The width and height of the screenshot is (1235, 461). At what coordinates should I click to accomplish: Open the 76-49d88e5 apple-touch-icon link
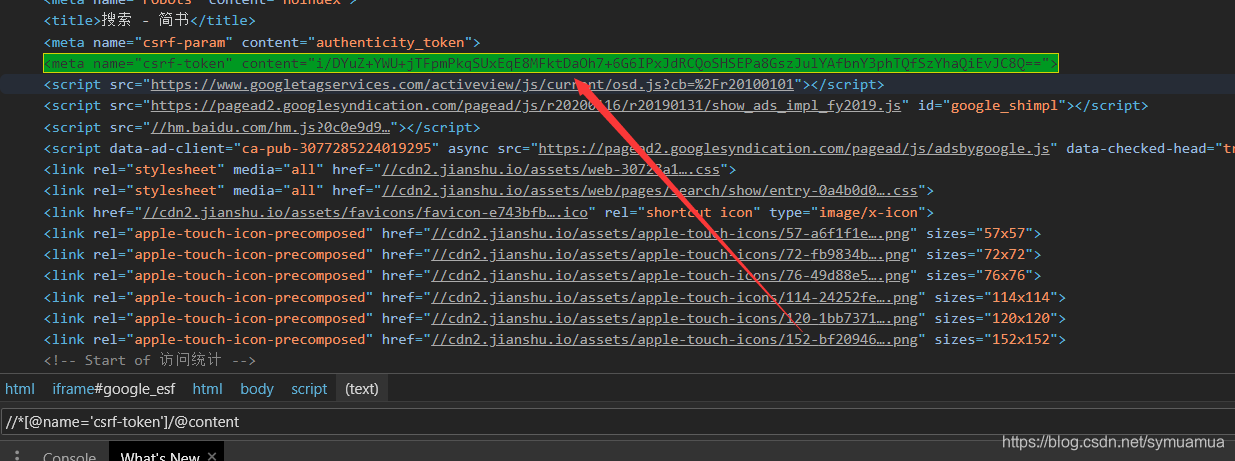coord(671,276)
